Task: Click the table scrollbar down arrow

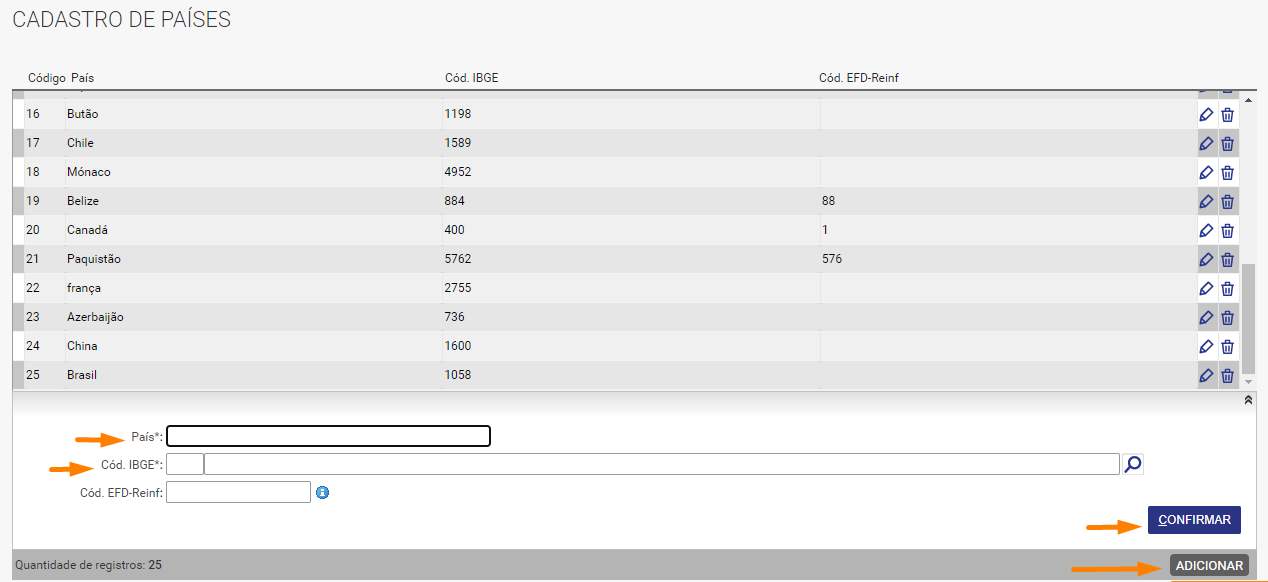Action: point(1248,381)
